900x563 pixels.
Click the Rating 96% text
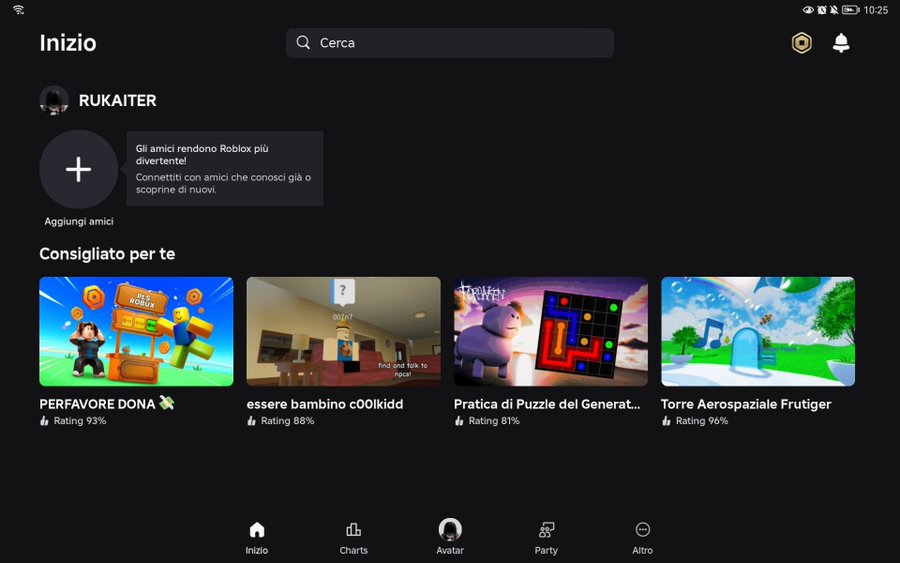point(701,421)
